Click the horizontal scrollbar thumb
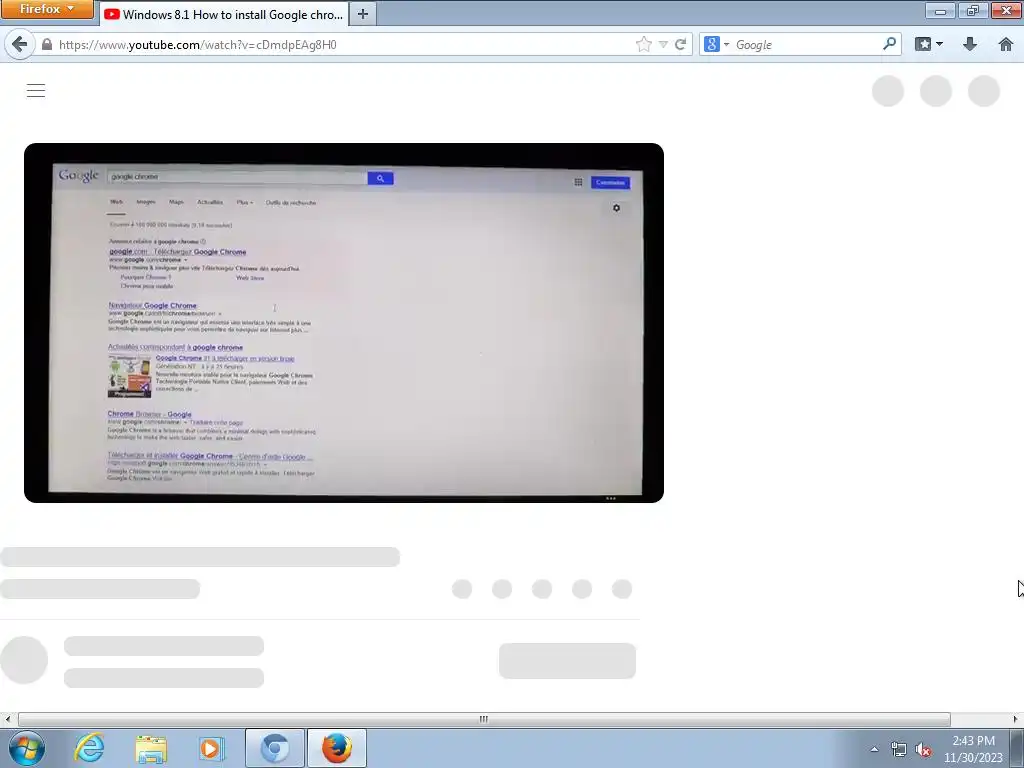Image resolution: width=1024 pixels, height=768 pixels. pos(484,719)
